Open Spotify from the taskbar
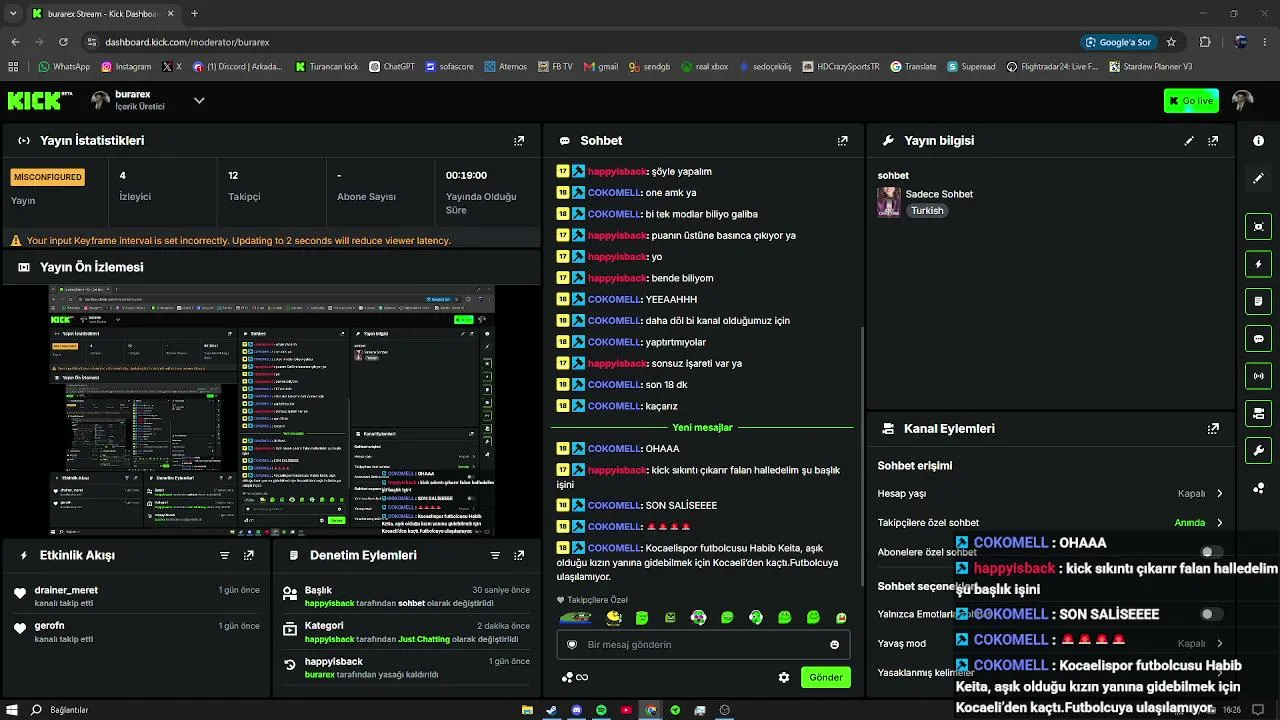The width and height of the screenshot is (1280, 720). pos(601,710)
